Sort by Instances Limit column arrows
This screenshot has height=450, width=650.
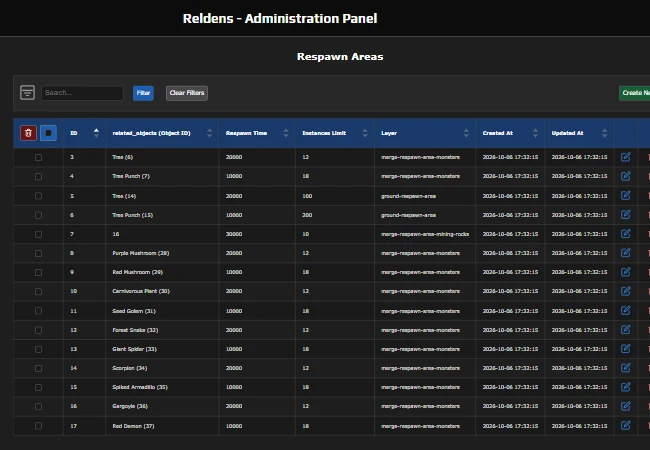[365, 133]
